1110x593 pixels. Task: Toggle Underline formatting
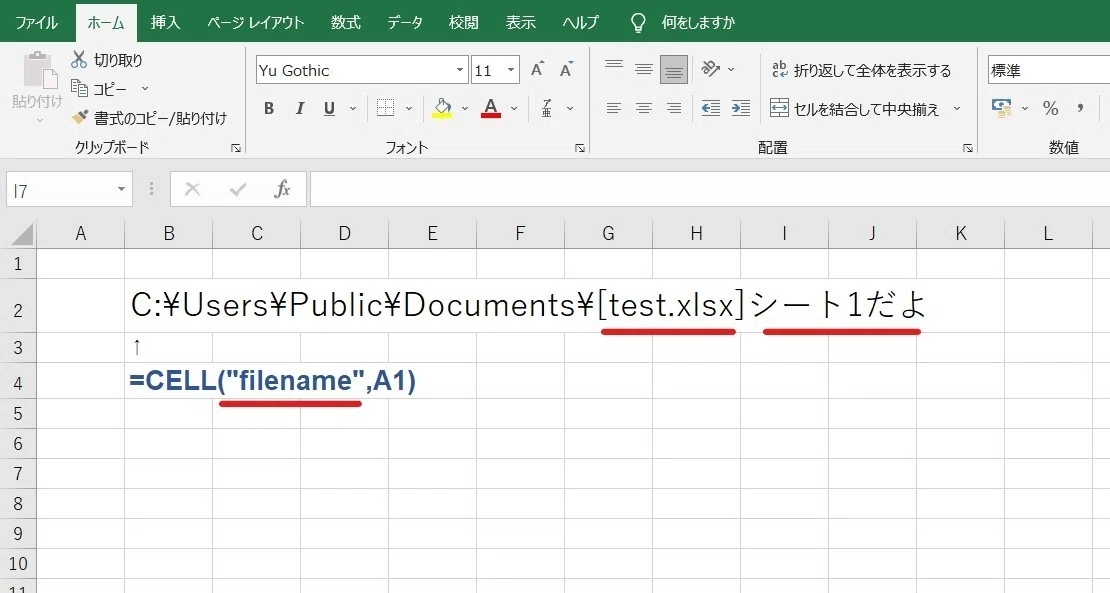pos(329,108)
